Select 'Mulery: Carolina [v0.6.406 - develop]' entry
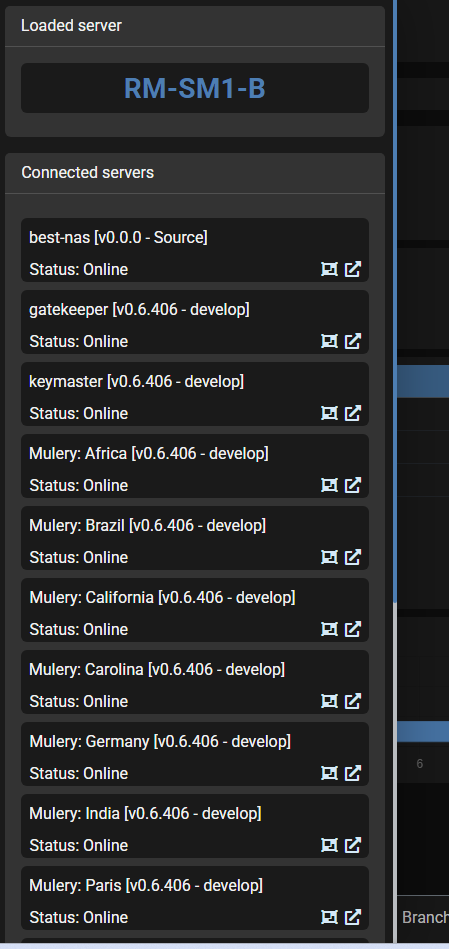The width and height of the screenshot is (449, 949). coord(157,670)
